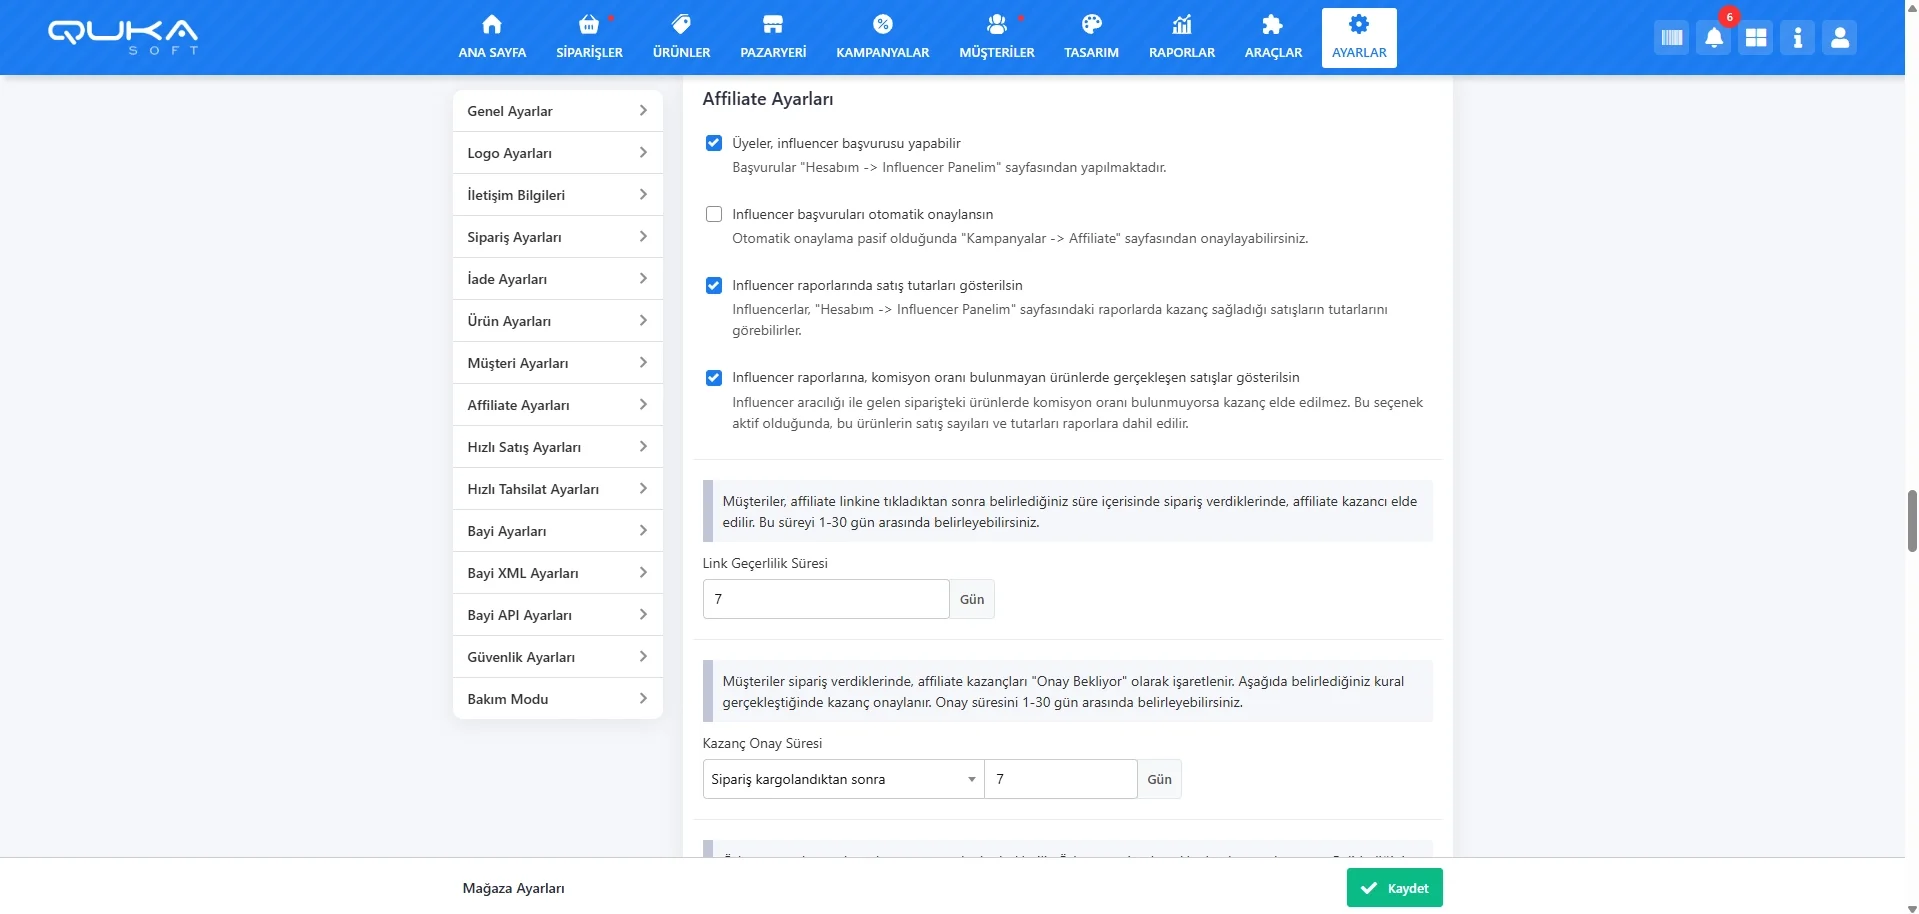The image size is (1919, 914).
Task: Toggle 'satış tutarları gösterilsin' checkbox
Action: tap(714, 286)
